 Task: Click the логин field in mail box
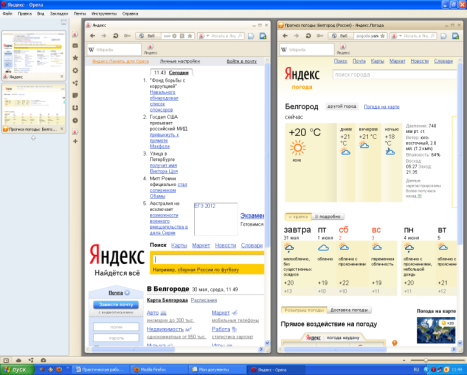116,327
